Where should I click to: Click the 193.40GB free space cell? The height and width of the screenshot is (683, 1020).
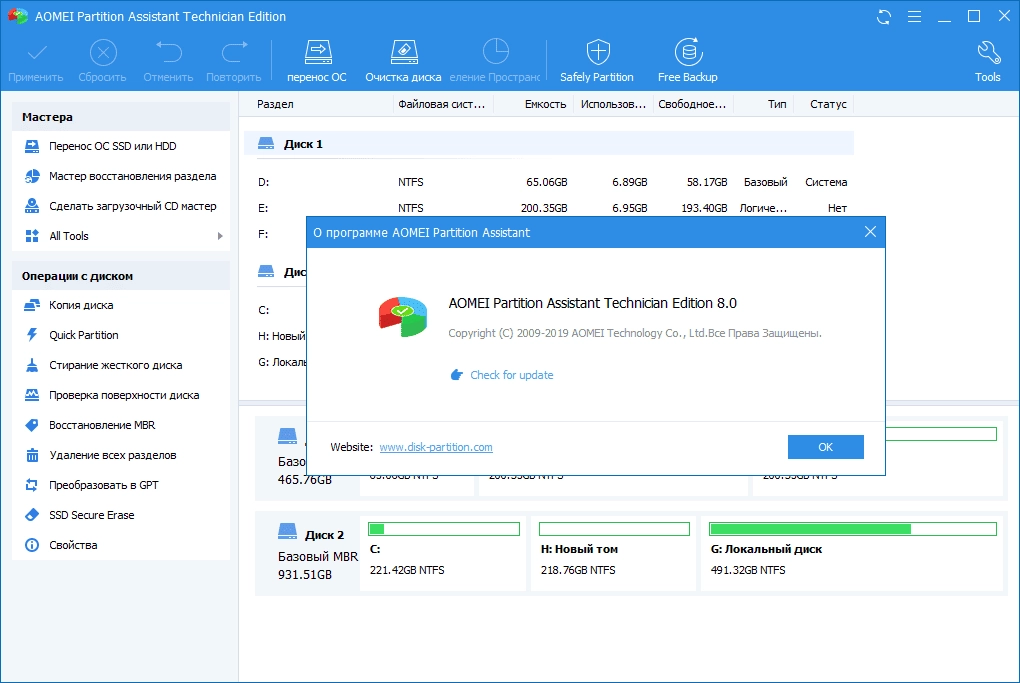click(704, 208)
